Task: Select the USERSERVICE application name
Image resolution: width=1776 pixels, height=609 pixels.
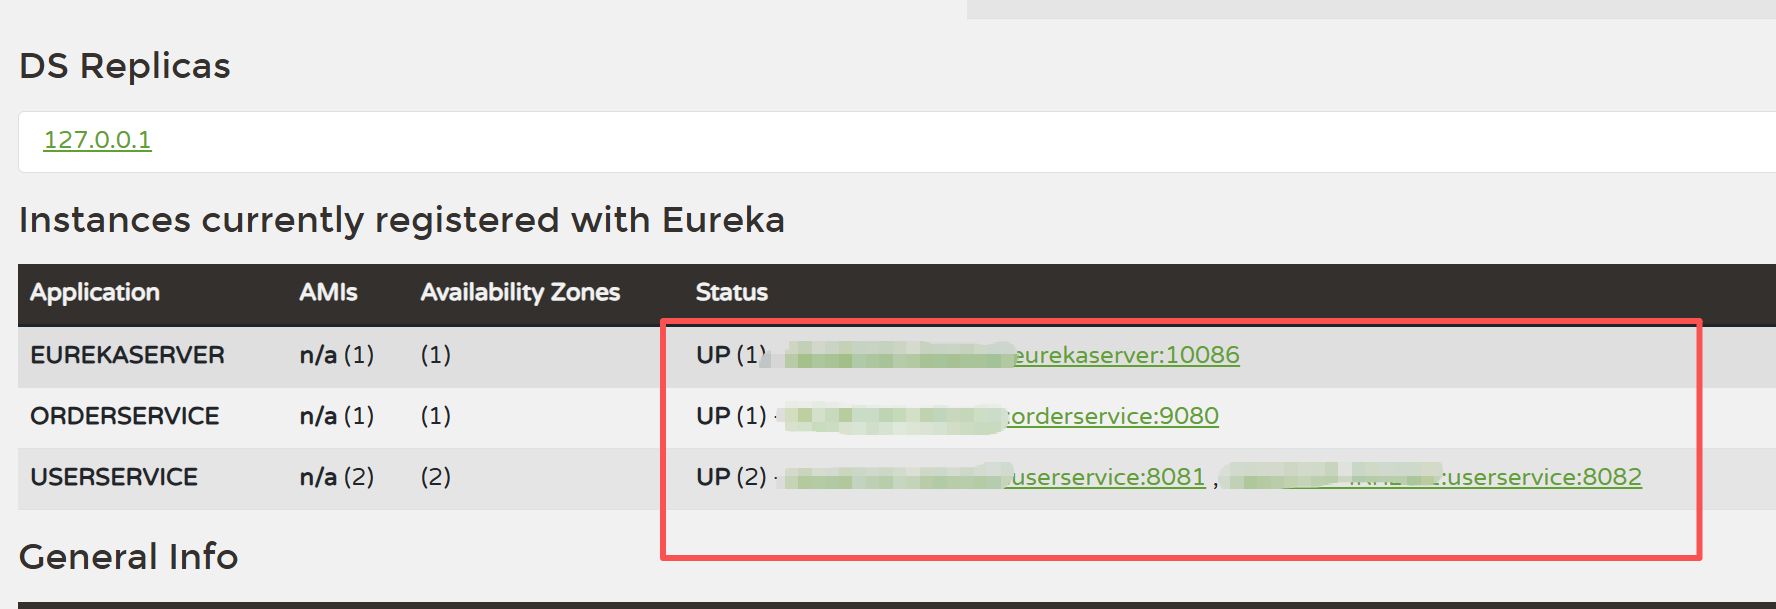Action: coord(114,477)
